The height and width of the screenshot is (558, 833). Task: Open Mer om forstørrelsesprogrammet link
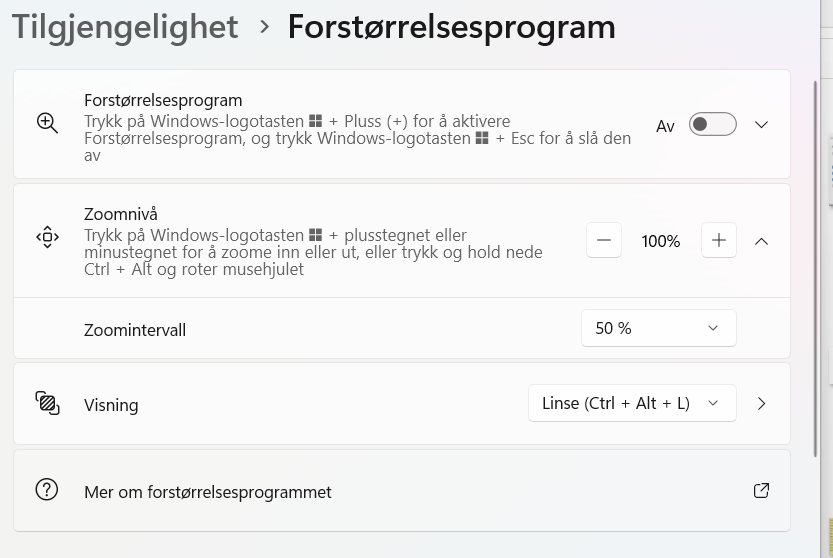[208, 492]
